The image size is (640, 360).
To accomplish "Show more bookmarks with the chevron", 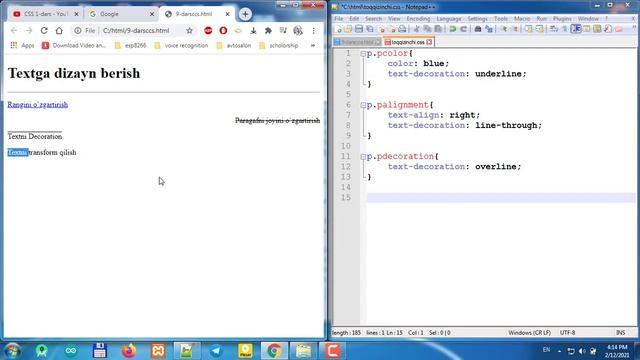I will coord(313,46).
